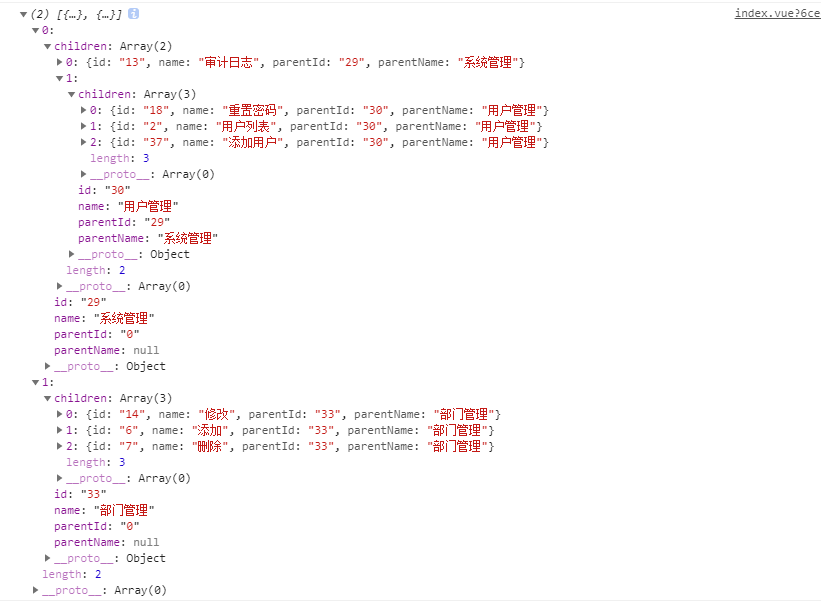Expand the 修改 object with id 14
Screen dimensions: 821x603
pyautogui.click(x=59, y=415)
